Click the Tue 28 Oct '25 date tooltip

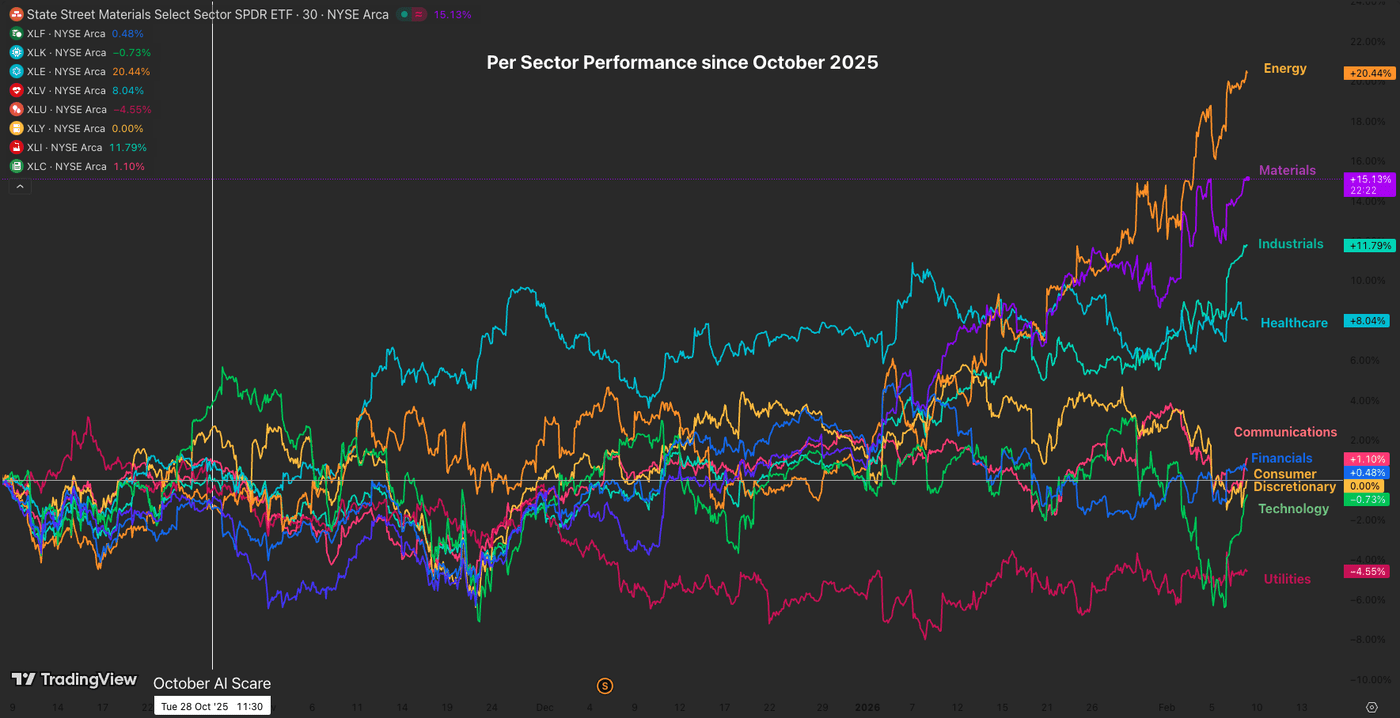point(211,705)
